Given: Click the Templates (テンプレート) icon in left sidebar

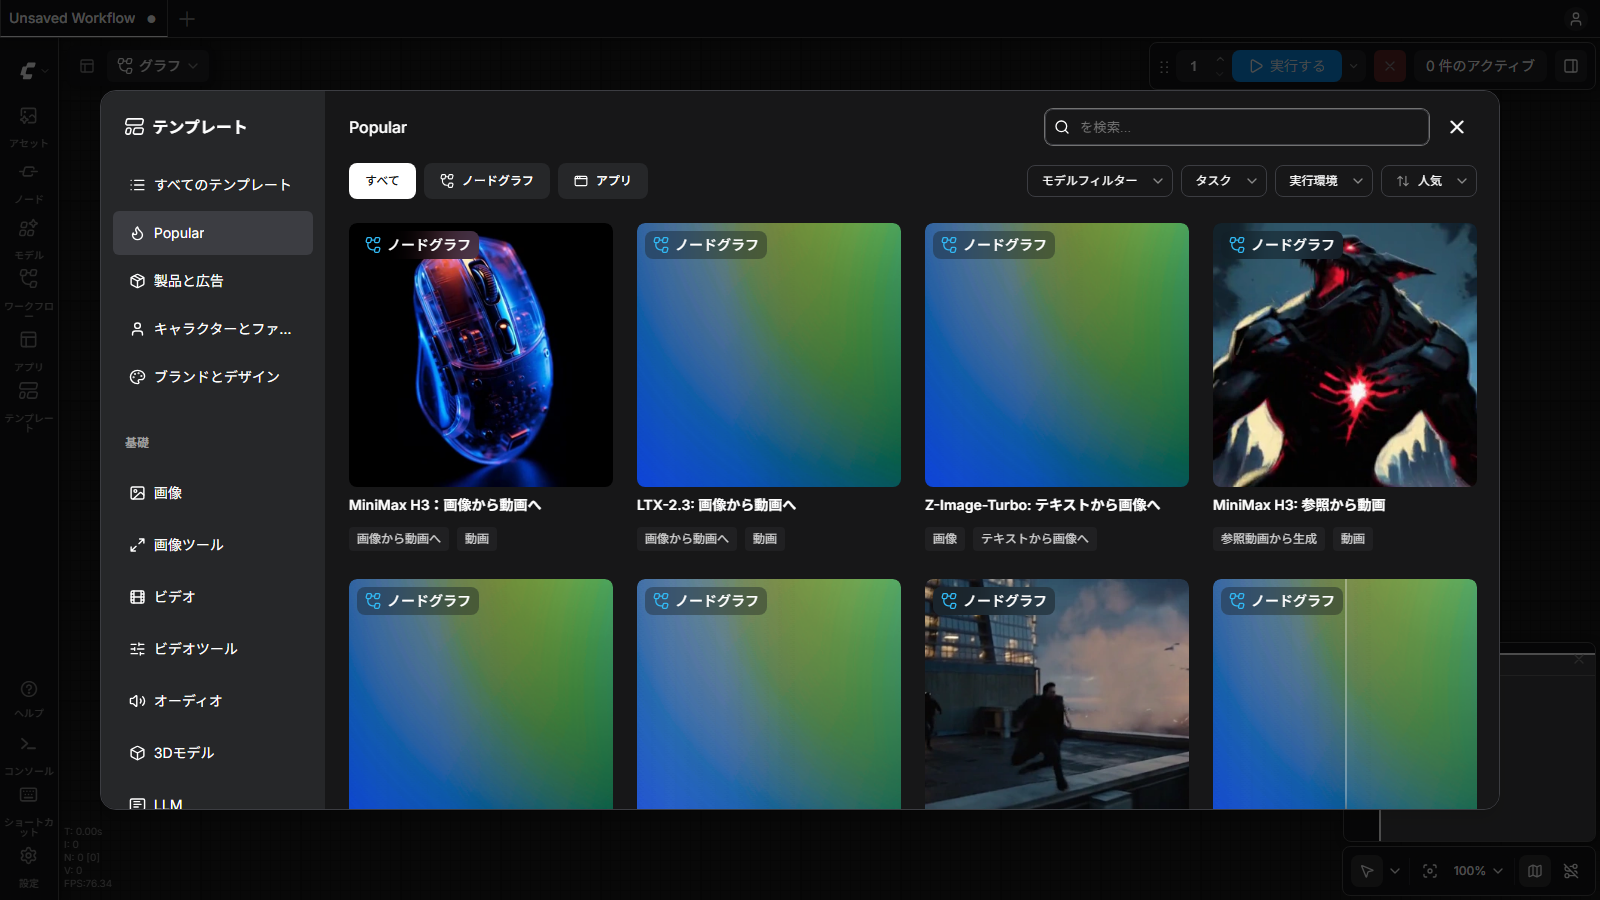Looking at the screenshot, I should [29, 391].
